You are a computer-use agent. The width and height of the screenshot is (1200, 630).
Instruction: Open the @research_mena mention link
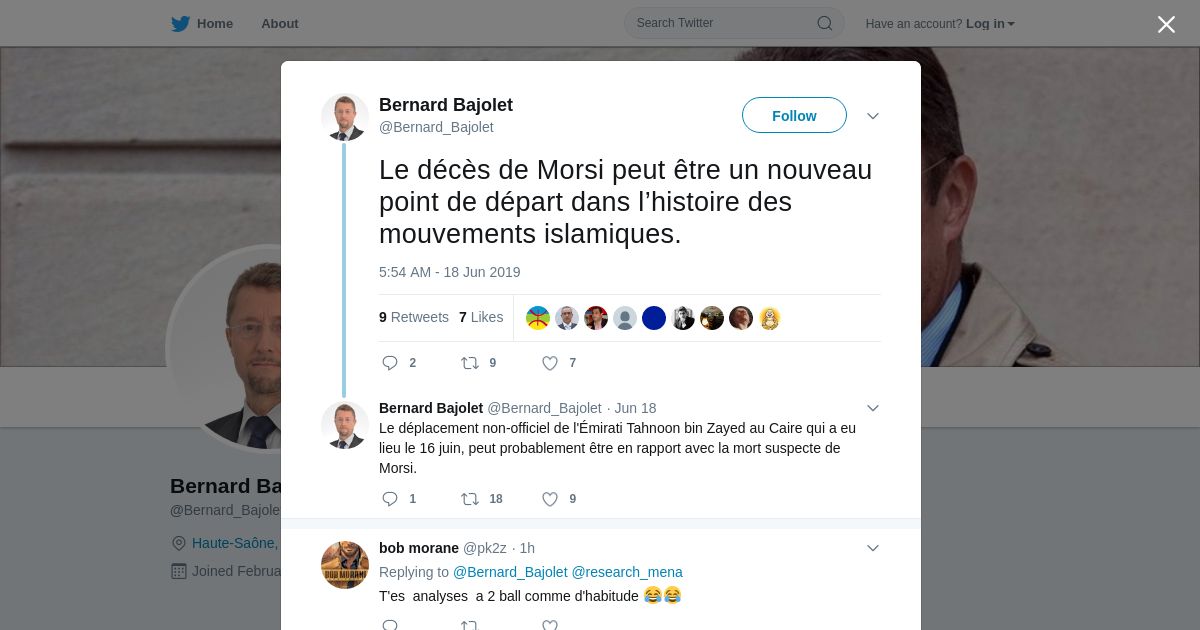coord(627,572)
